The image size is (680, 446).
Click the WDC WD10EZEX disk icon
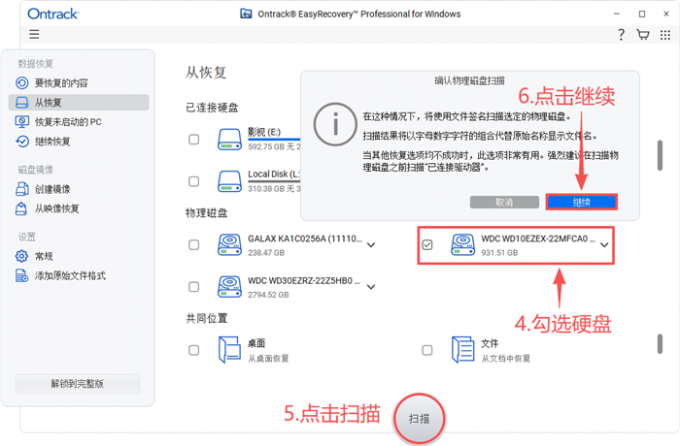[463, 245]
